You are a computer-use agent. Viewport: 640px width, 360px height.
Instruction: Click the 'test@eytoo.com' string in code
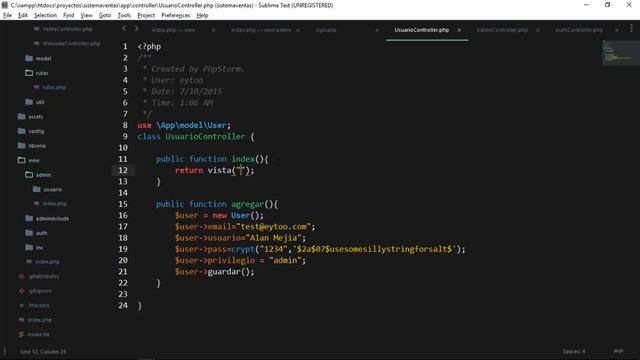(273, 227)
